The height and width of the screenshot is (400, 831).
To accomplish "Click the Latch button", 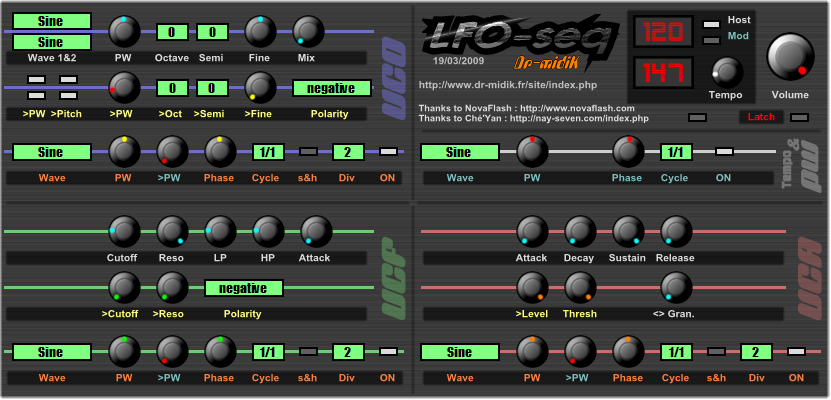I will click(x=761, y=117).
